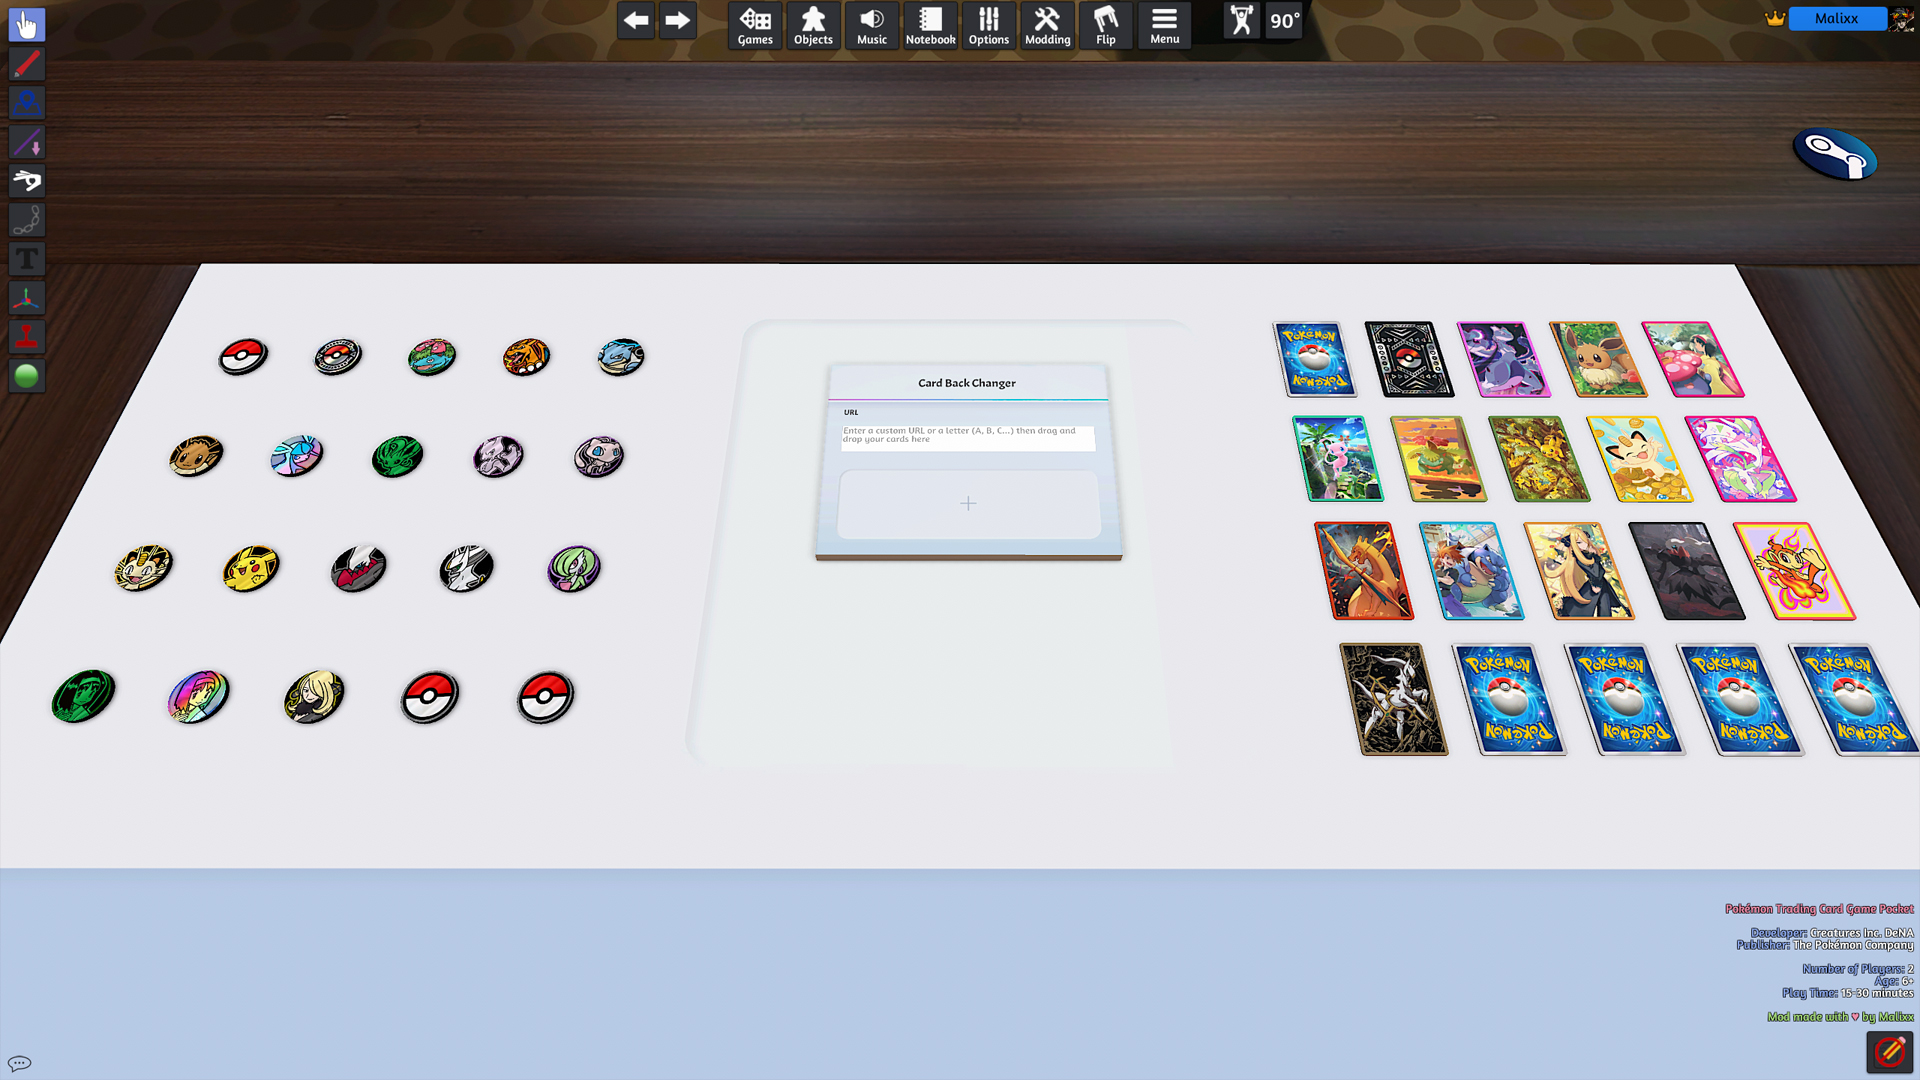Click the green color circle indicator
This screenshot has width=1920, height=1080.
click(x=27, y=376)
